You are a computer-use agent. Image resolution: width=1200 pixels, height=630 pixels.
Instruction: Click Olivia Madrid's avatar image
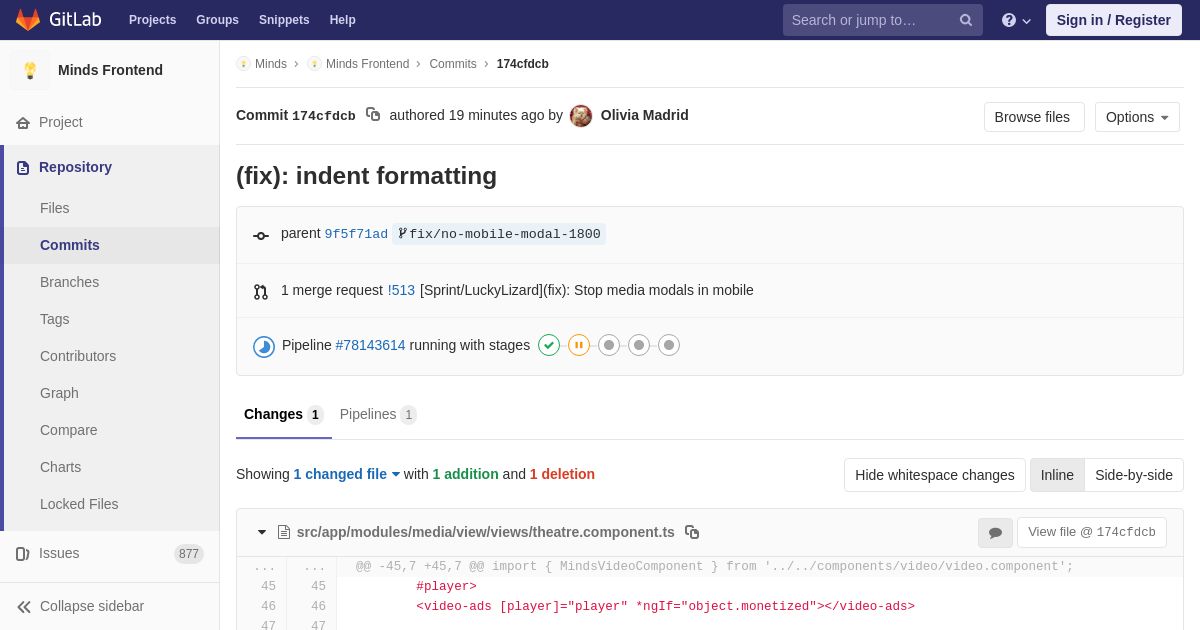point(581,116)
